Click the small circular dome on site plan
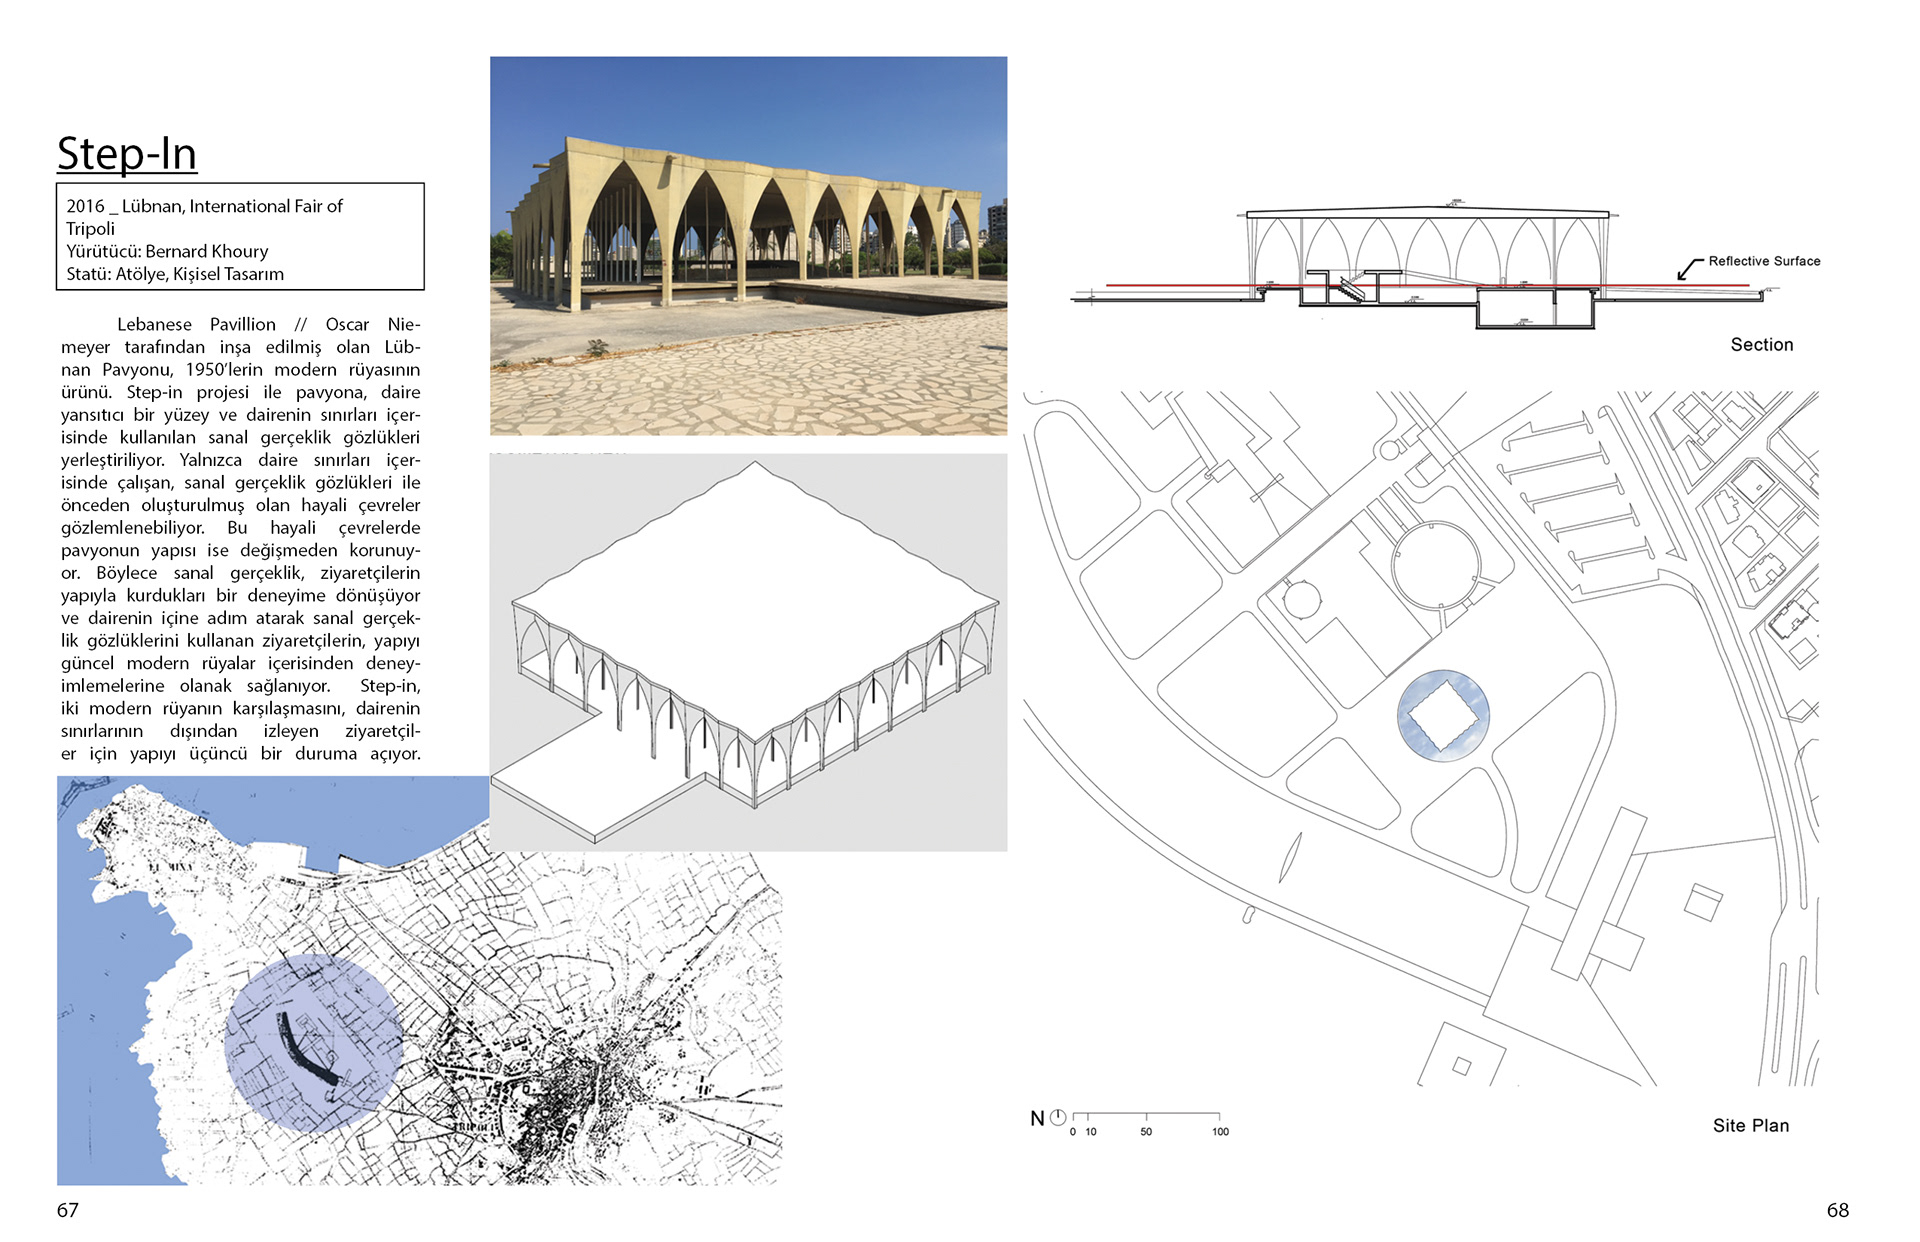Viewport: 1920px width, 1242px height. coord(1301,599)
